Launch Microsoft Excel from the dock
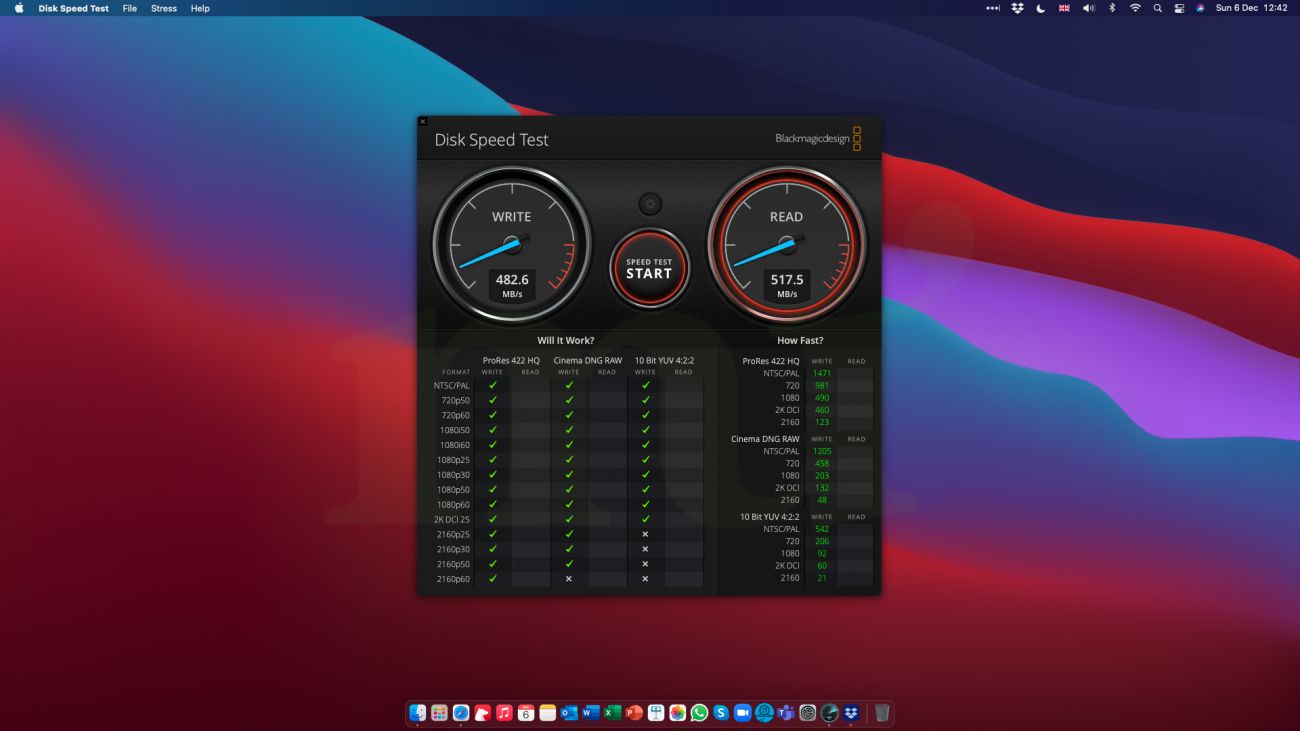1300x731 pixels. [x=612, y=713]
